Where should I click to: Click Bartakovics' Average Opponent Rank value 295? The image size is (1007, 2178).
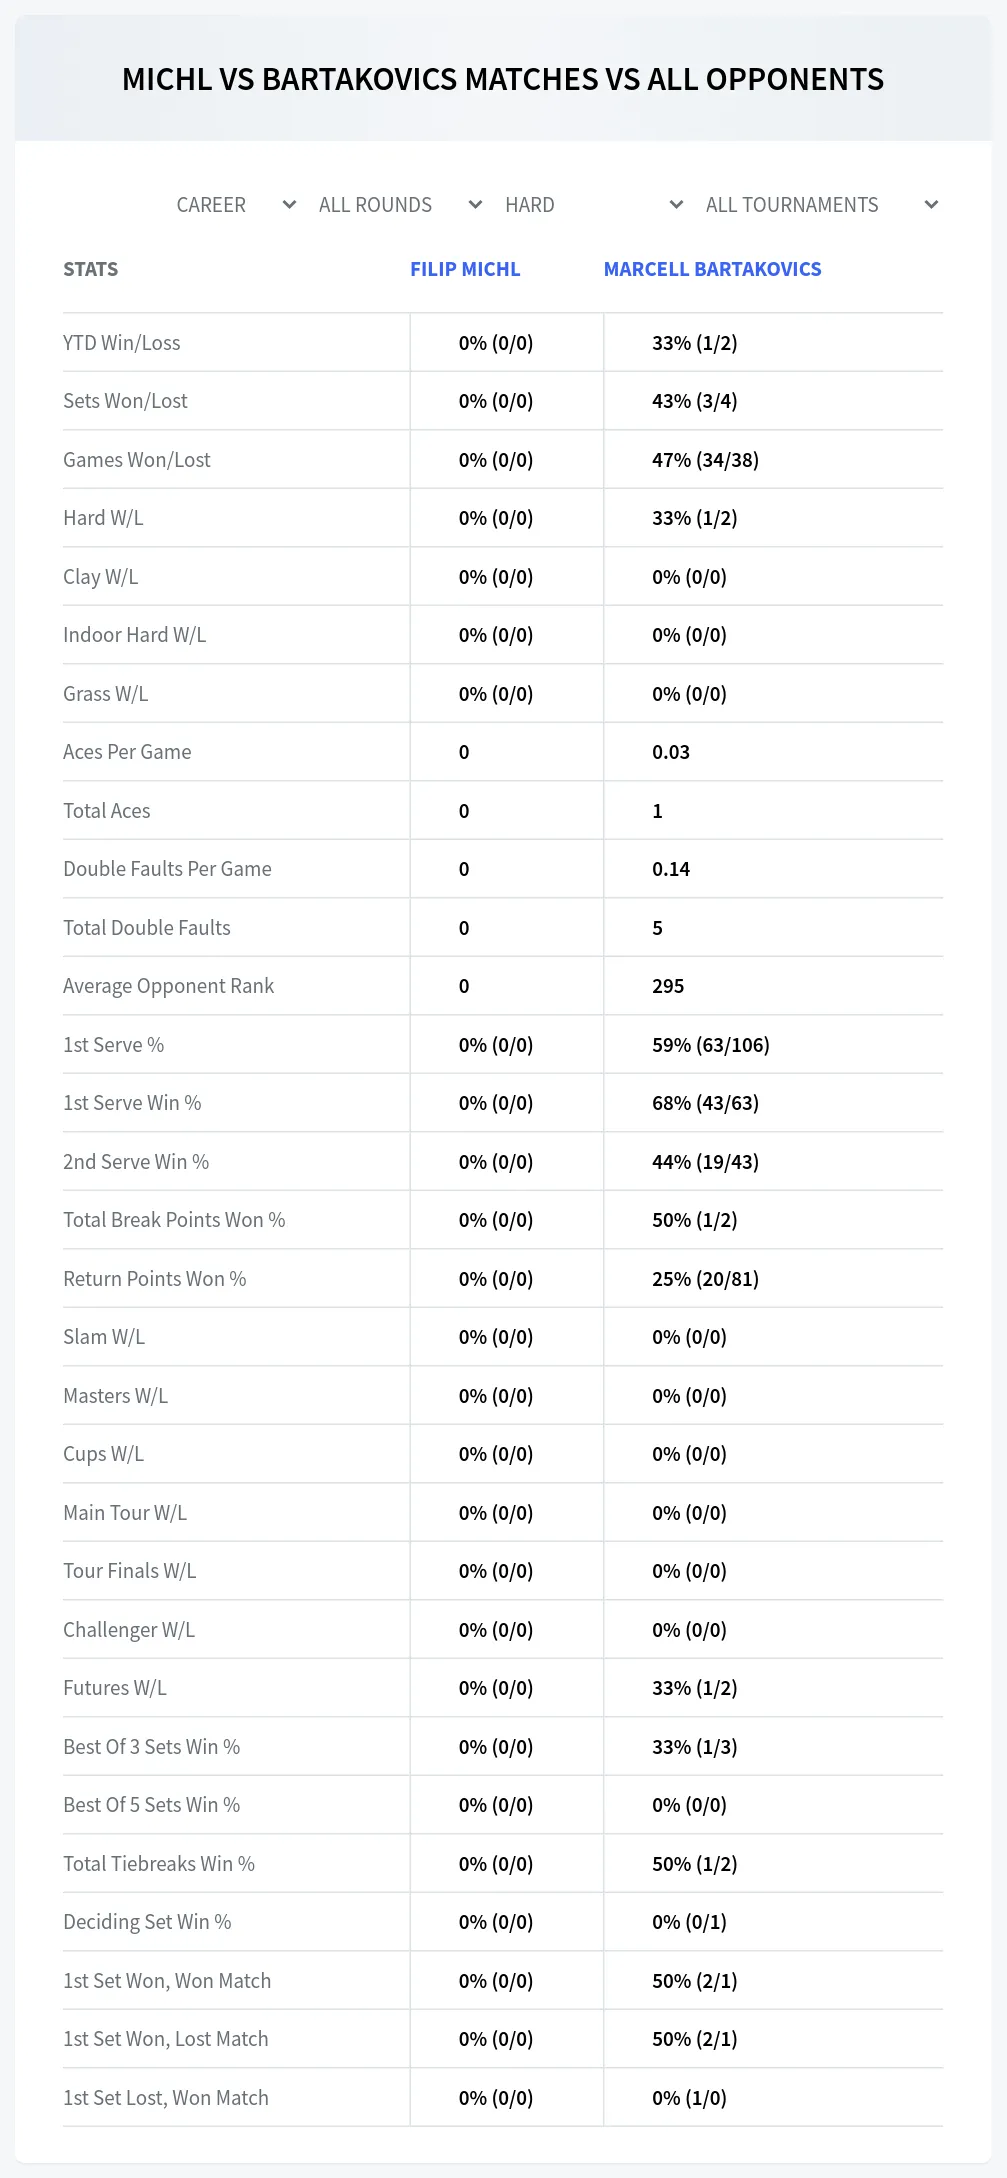tap(668, 986)
